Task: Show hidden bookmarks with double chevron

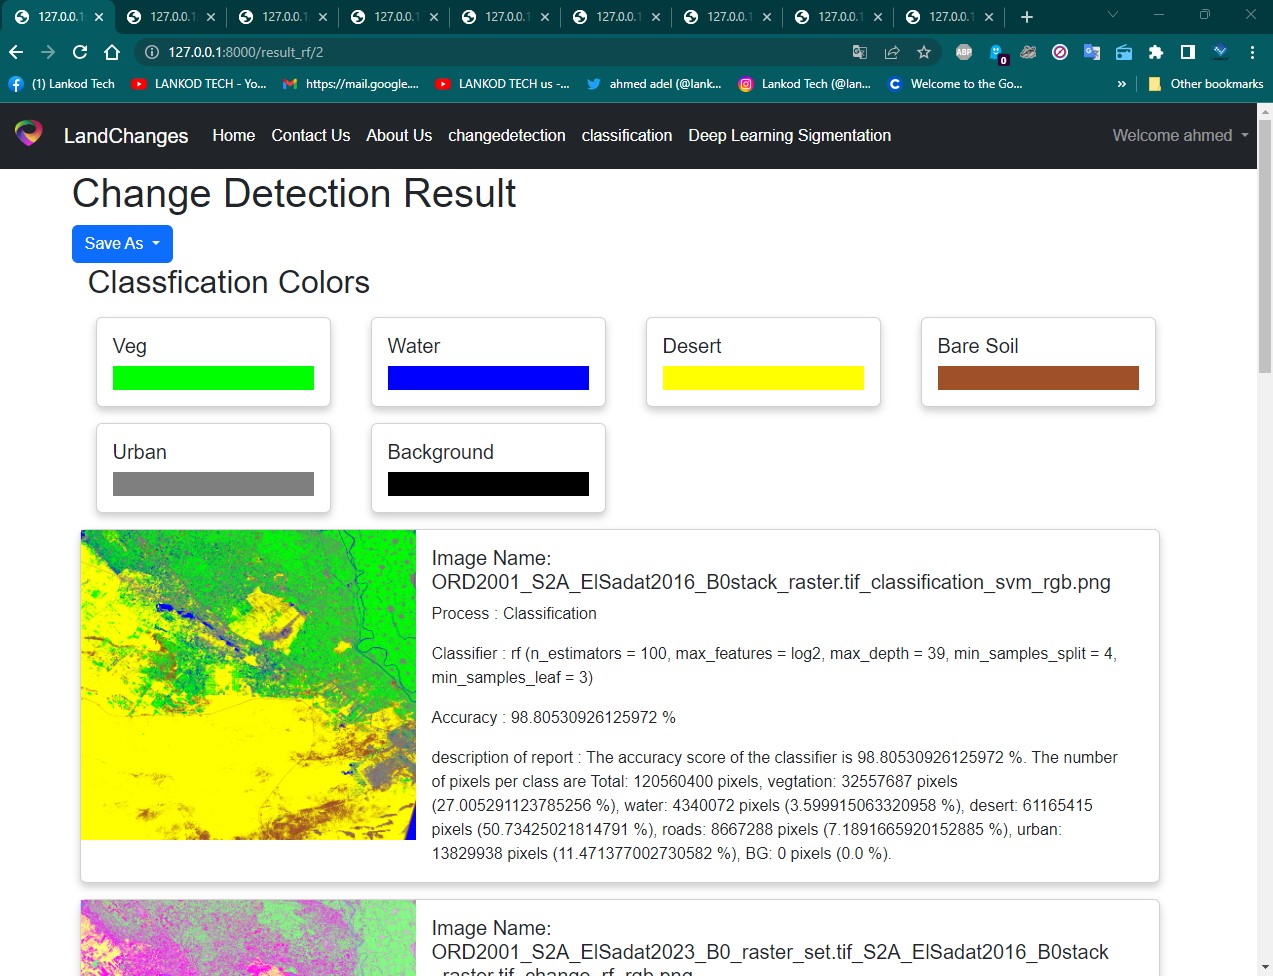Action: (1121, 84)
